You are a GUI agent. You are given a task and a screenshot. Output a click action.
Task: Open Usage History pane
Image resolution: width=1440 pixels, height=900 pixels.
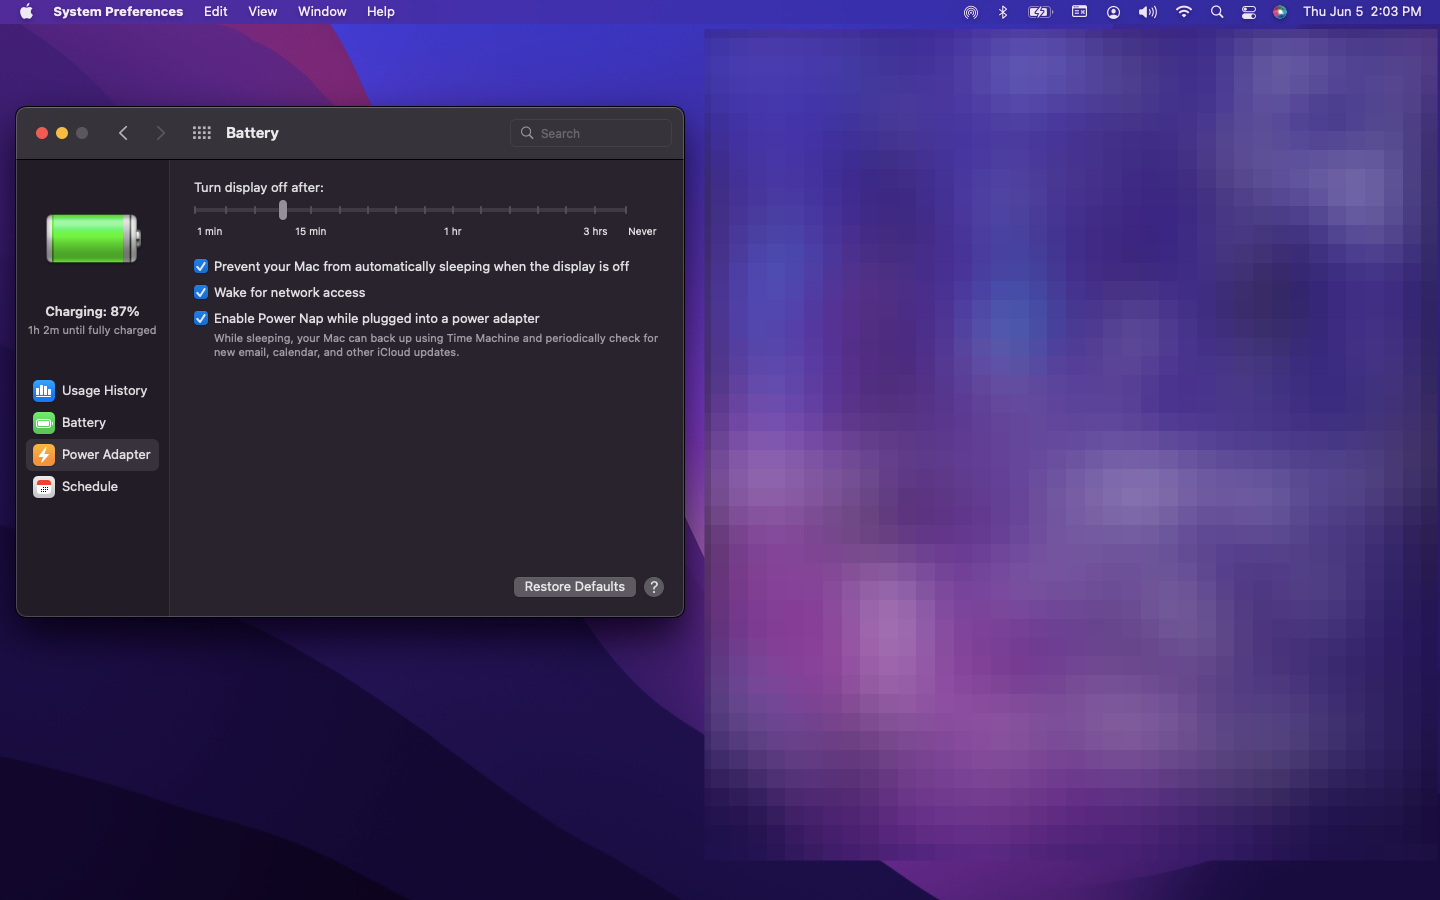tap(92, 390)
